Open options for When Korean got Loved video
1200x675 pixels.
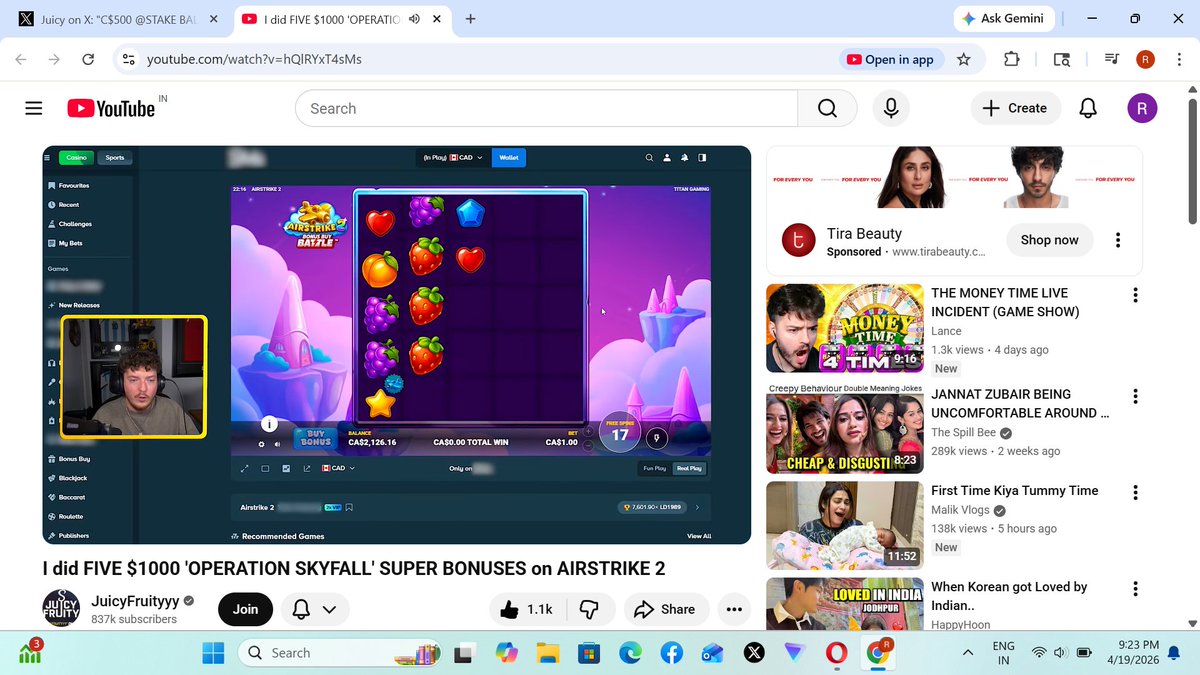pos(1135,588)
